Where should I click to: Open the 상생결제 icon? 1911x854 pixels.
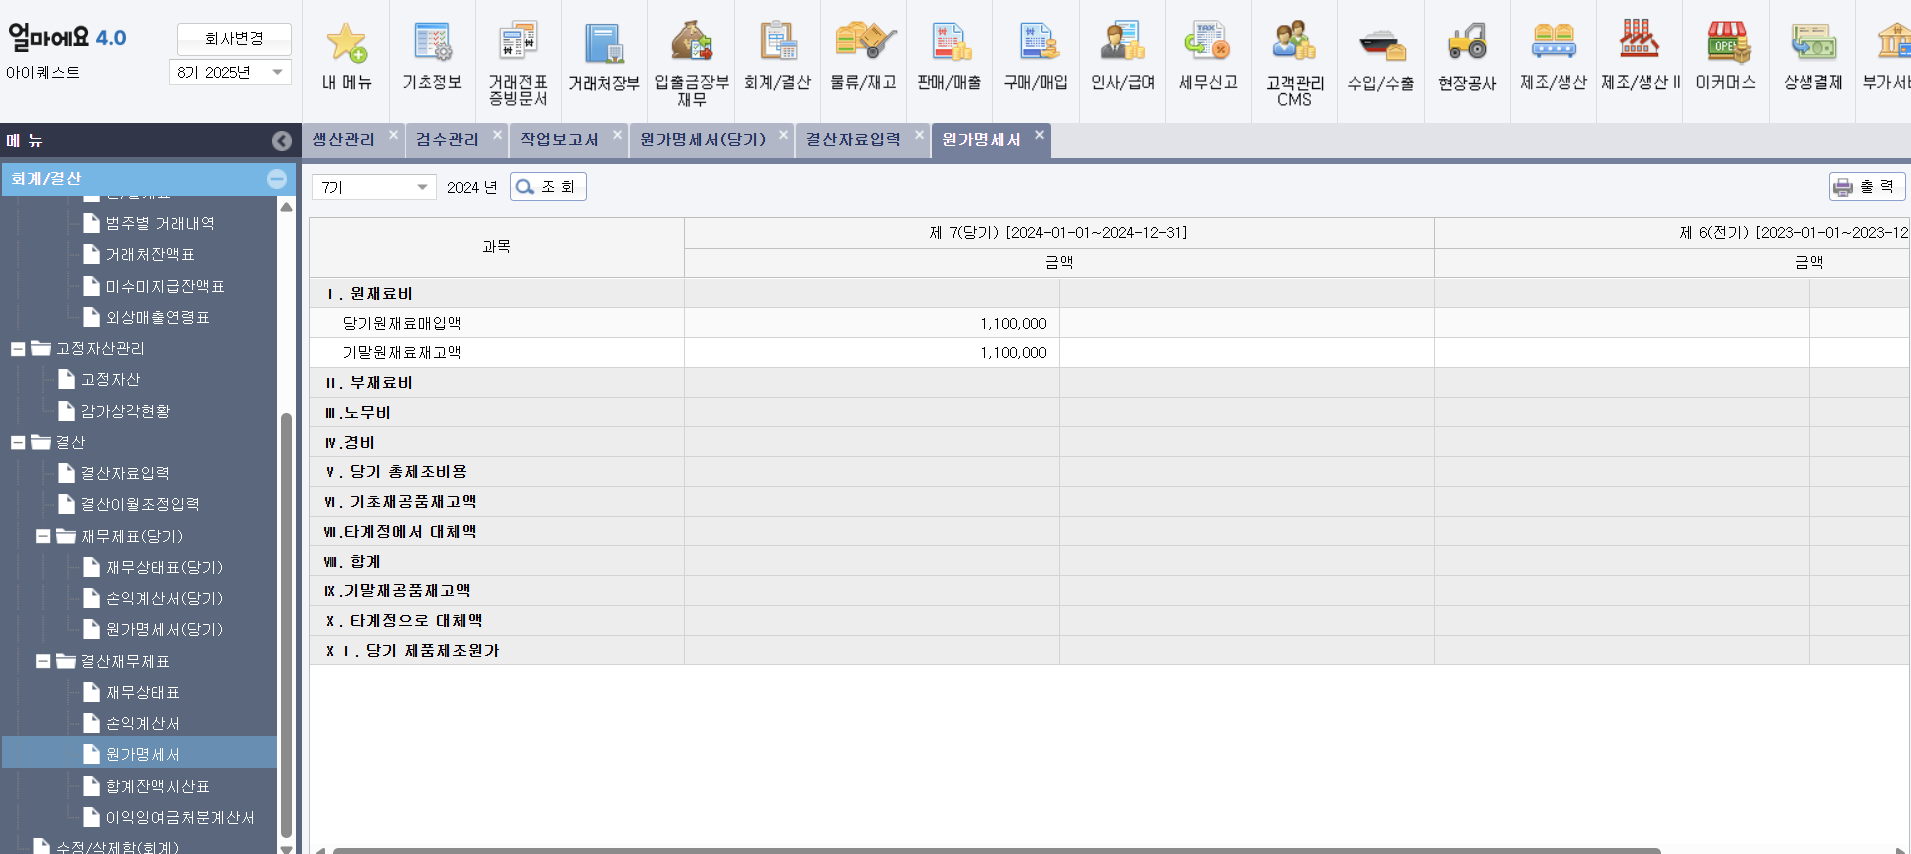1812,43
